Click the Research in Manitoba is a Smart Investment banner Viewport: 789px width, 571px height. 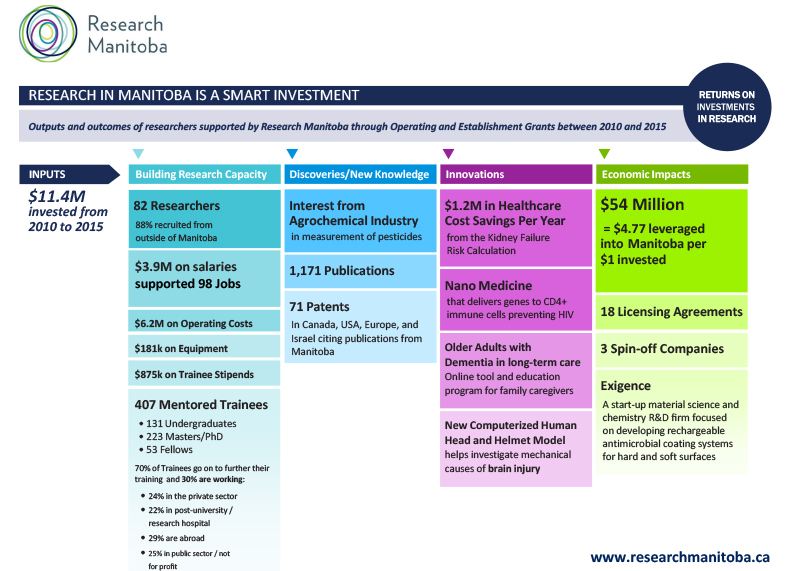(x=353, y=95)
